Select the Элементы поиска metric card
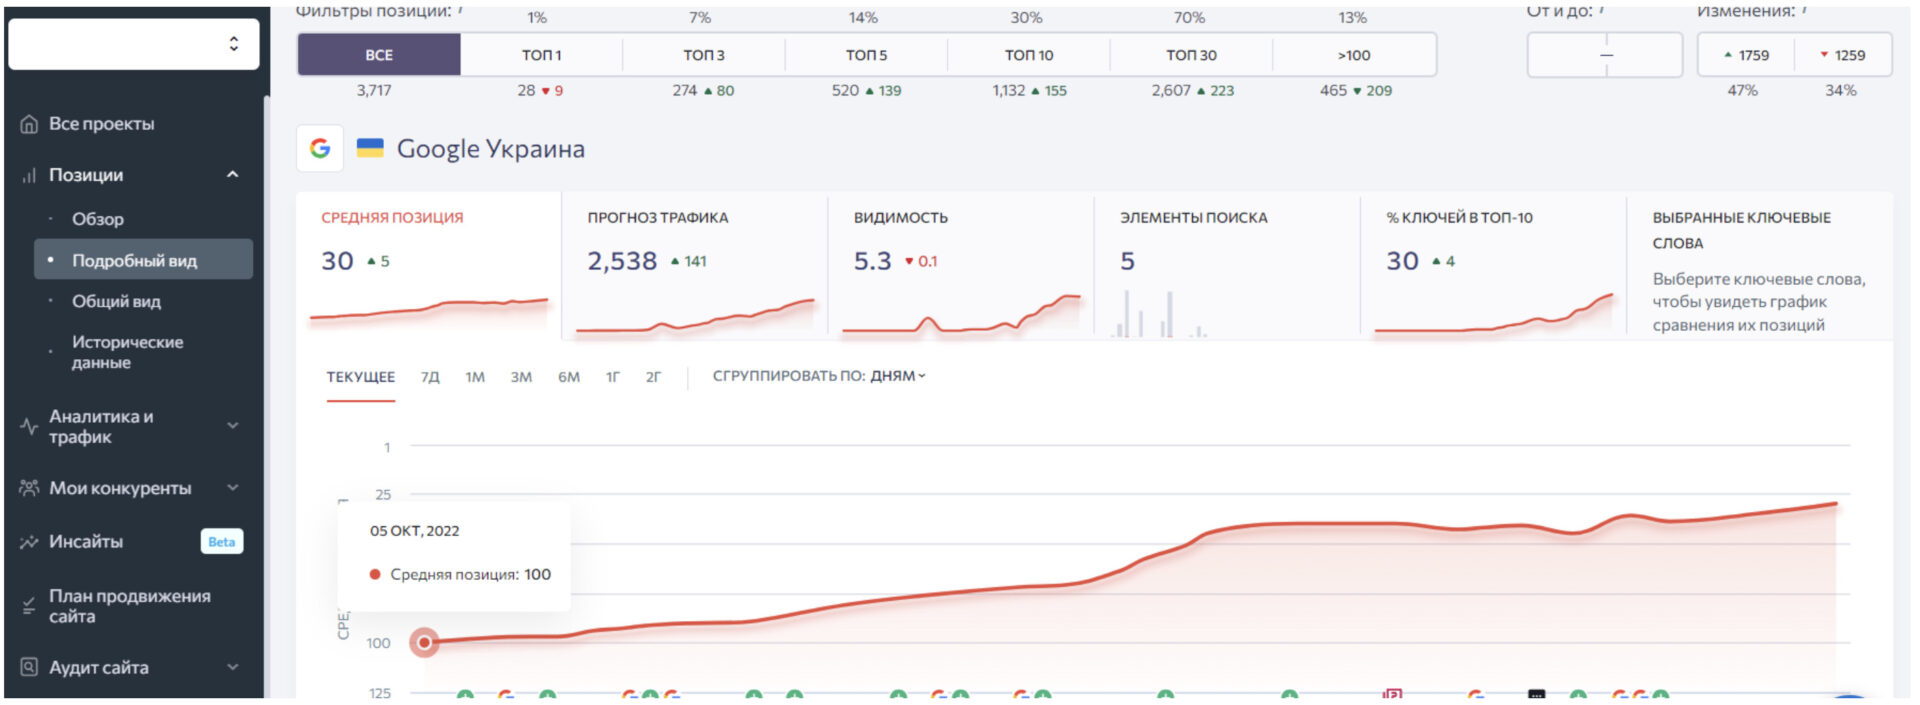 pos(1227,265)
